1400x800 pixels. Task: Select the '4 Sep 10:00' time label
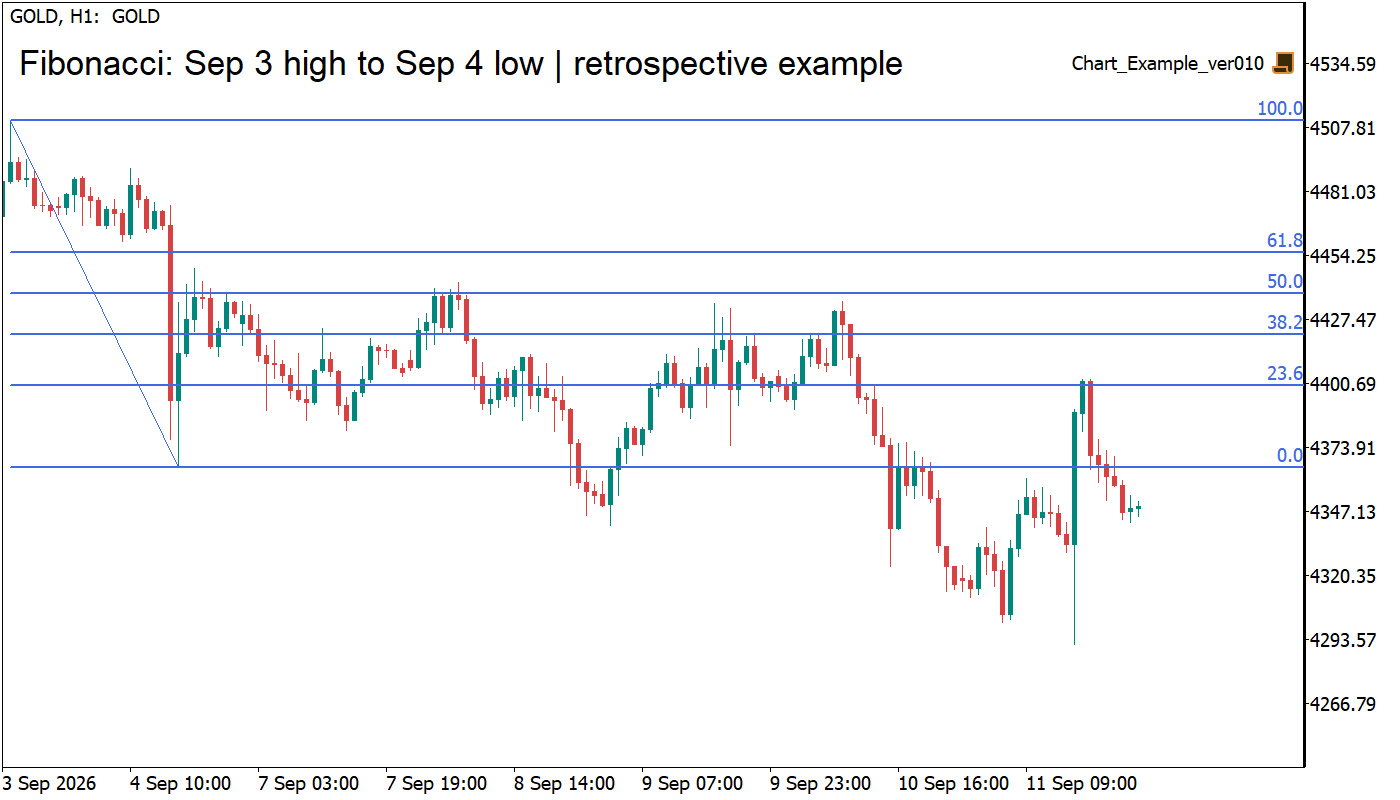(180, 783)
